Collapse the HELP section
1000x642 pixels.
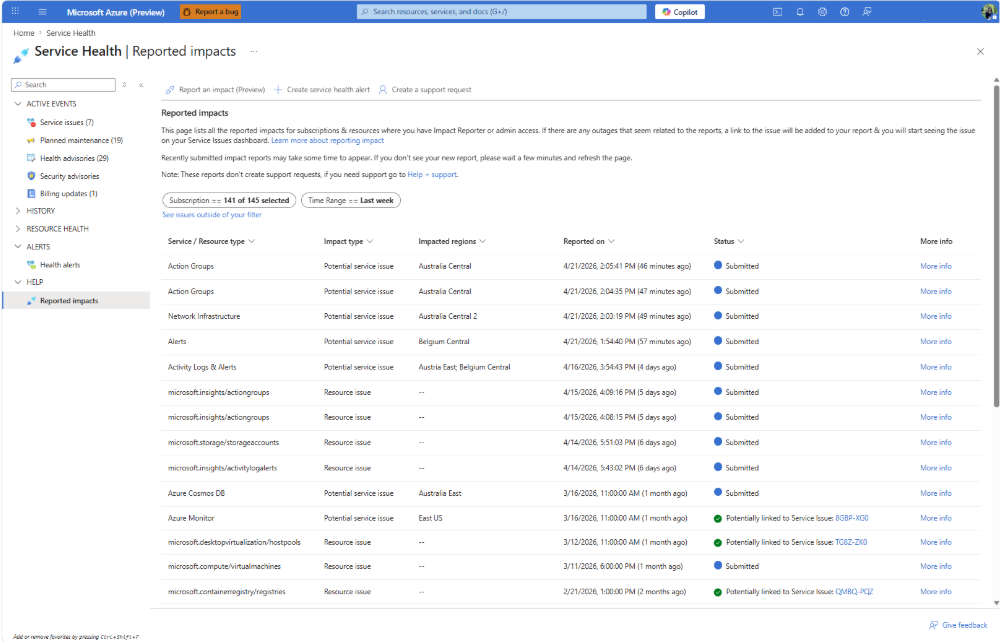18,281
